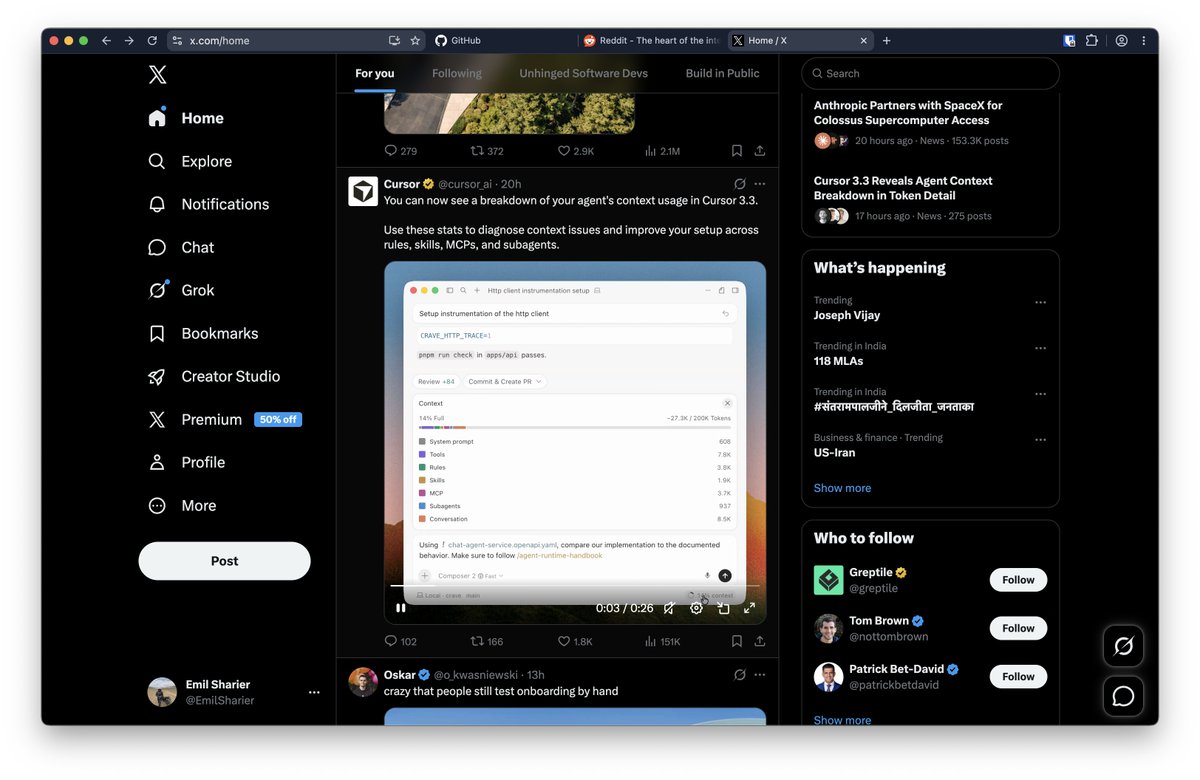Switch to the Following tab
Image resolution: width=1200 pixels, height=780 pixels.
pos(457,73)
